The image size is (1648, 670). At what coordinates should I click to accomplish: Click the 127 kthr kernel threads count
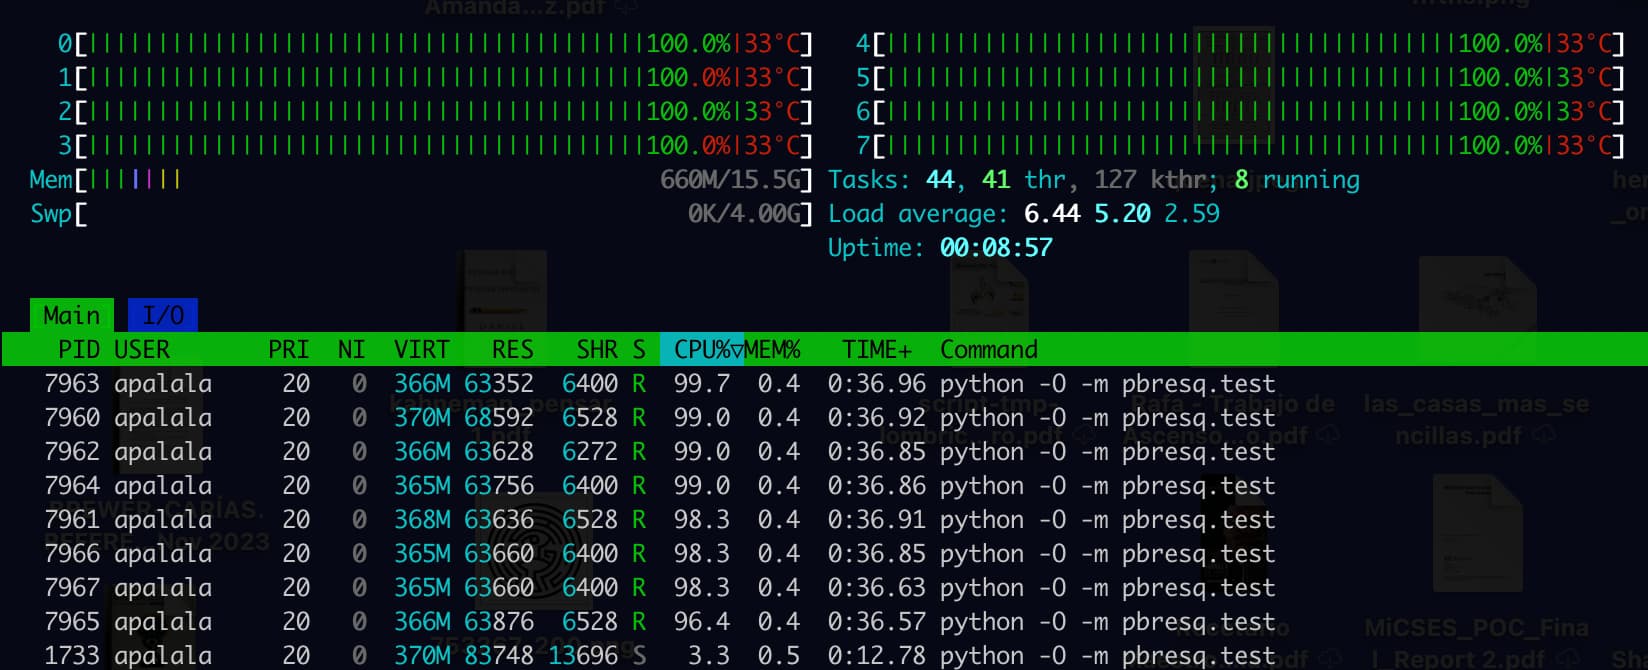pyautogui.click(x=1155, y=180)
